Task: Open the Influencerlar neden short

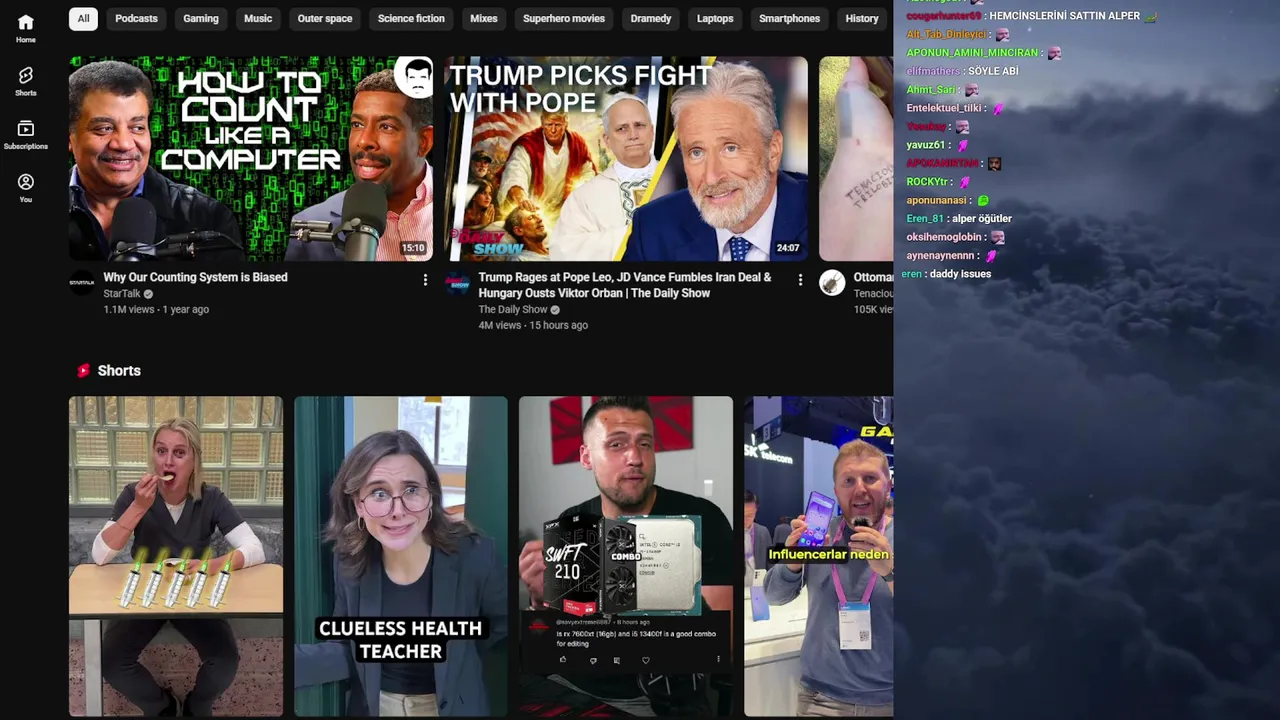Action: click(x=819, y=556)
